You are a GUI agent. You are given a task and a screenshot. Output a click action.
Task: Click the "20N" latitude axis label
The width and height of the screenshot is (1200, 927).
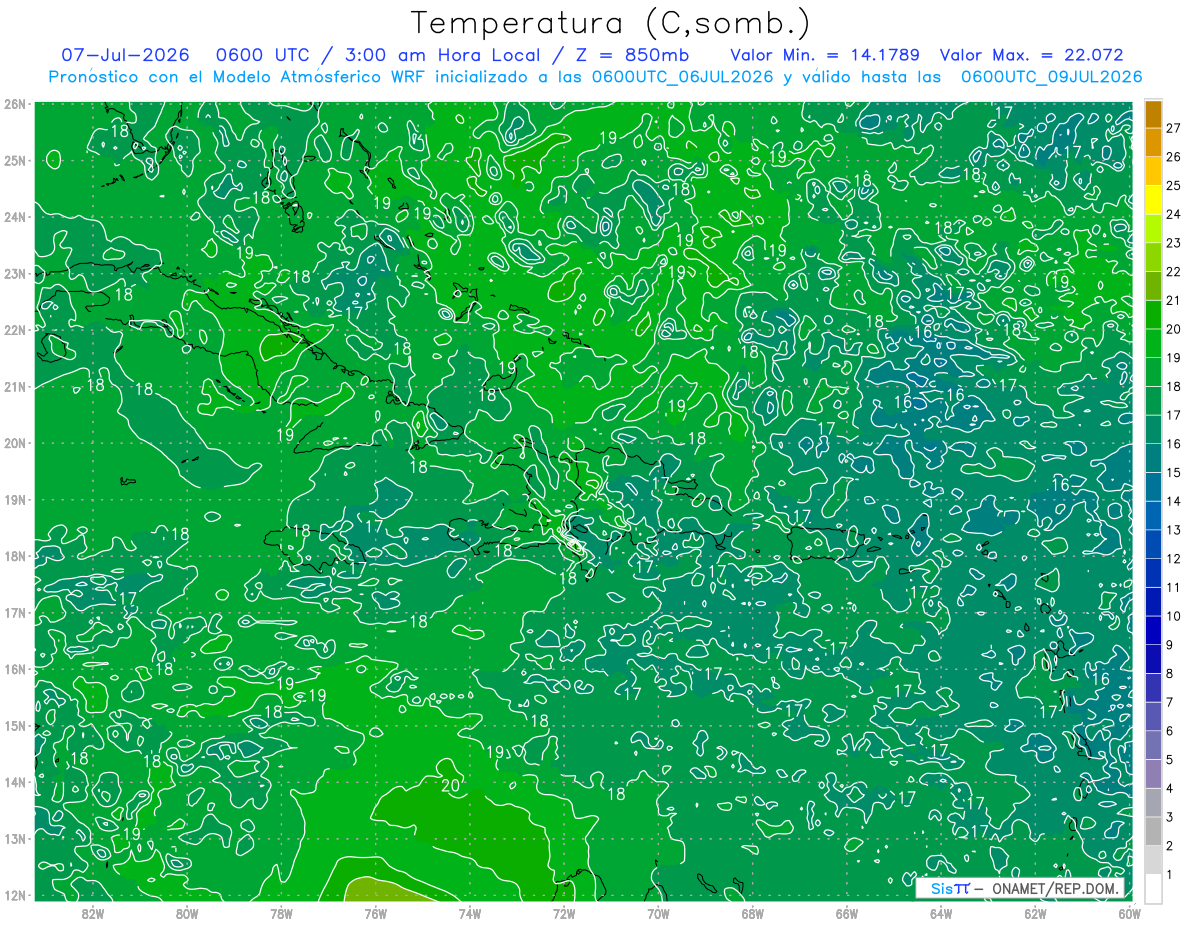[x=14, y=443]
